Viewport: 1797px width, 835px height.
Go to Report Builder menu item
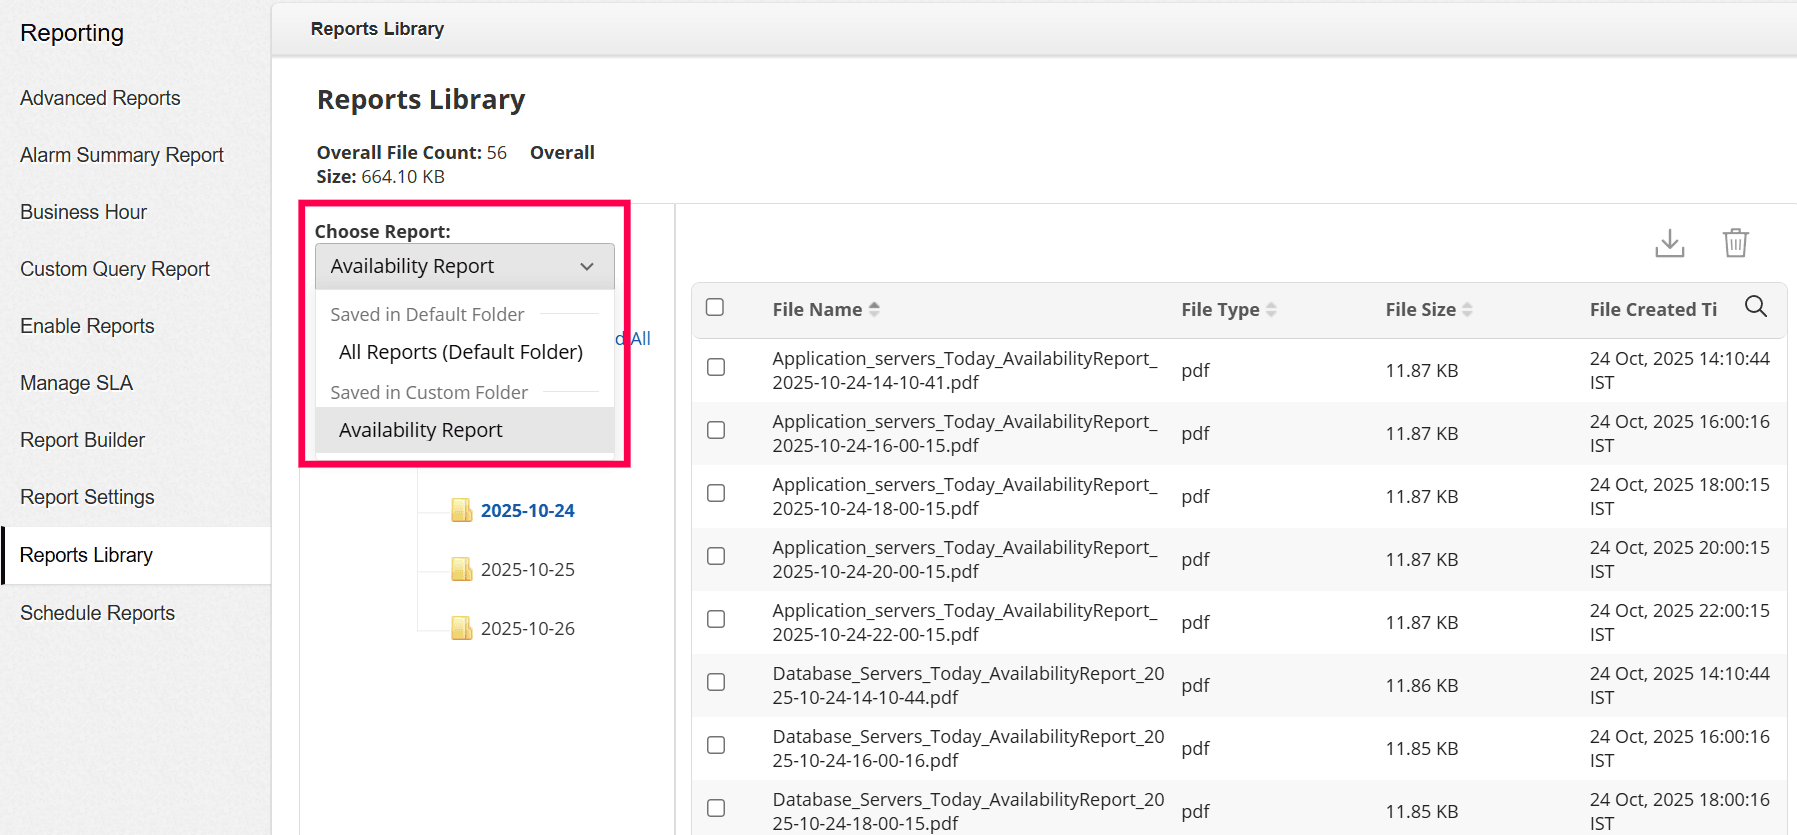point(82,440)
